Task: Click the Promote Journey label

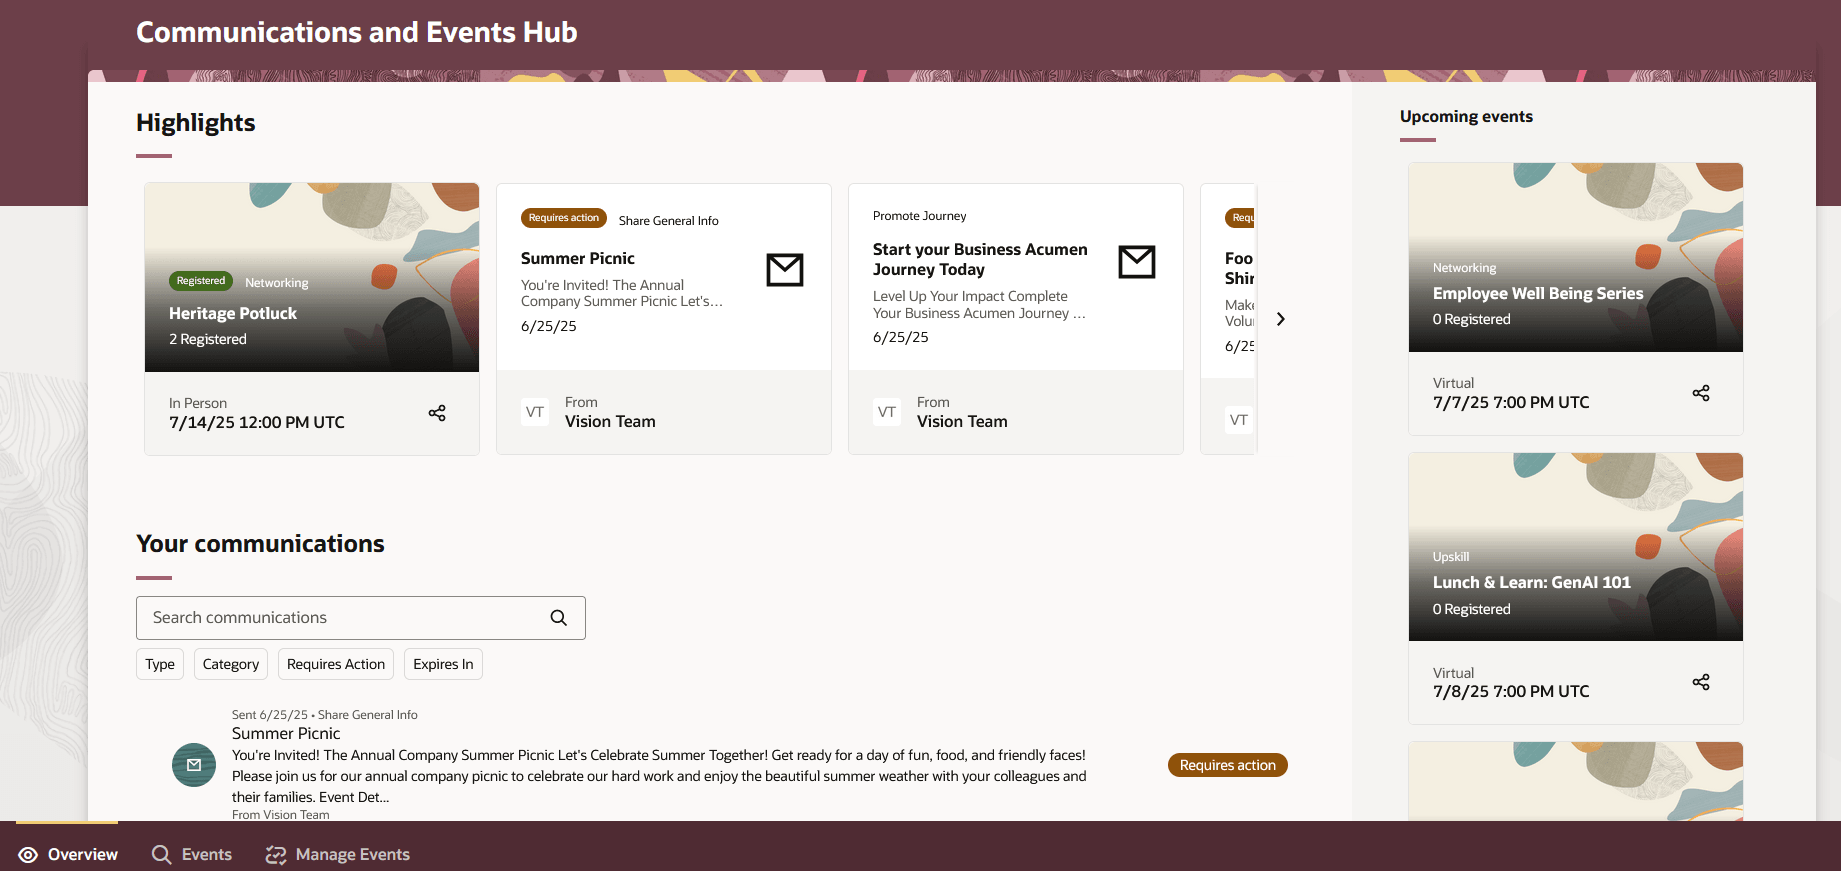Action: (x=920, y=216)
